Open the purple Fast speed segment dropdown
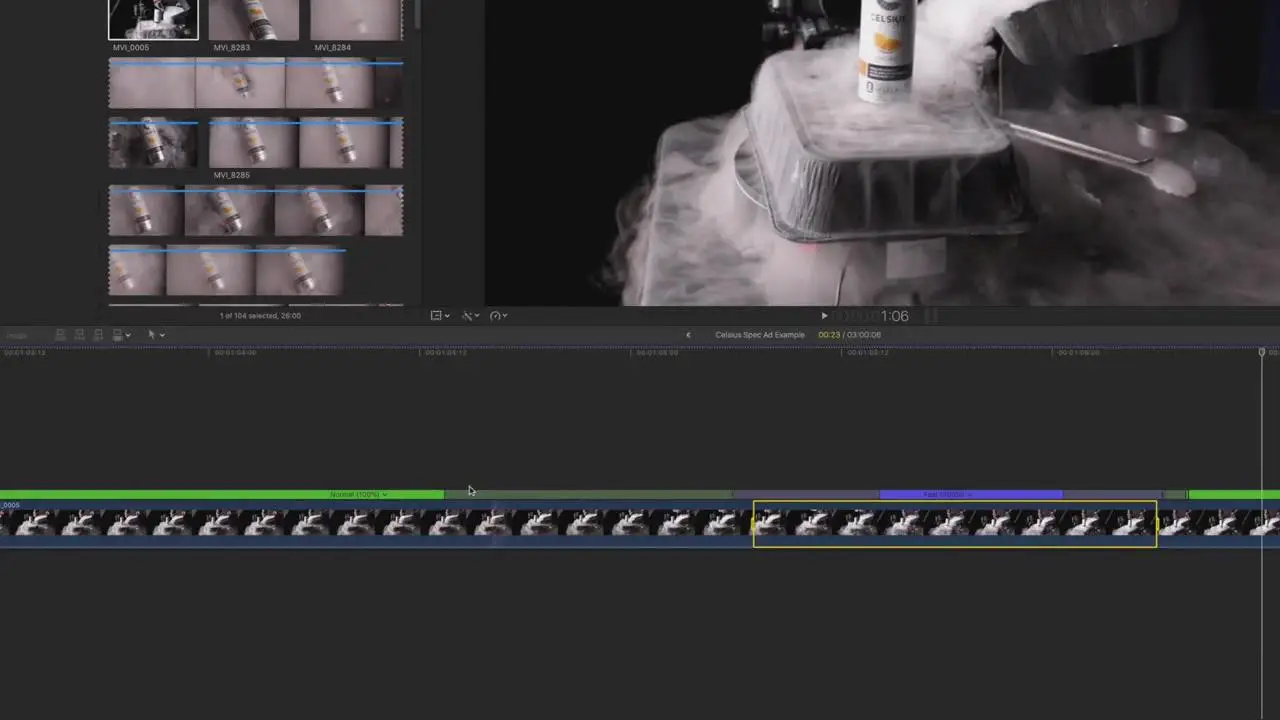The width and height of the screenshot is (1280, 720). tap(945, 494)
